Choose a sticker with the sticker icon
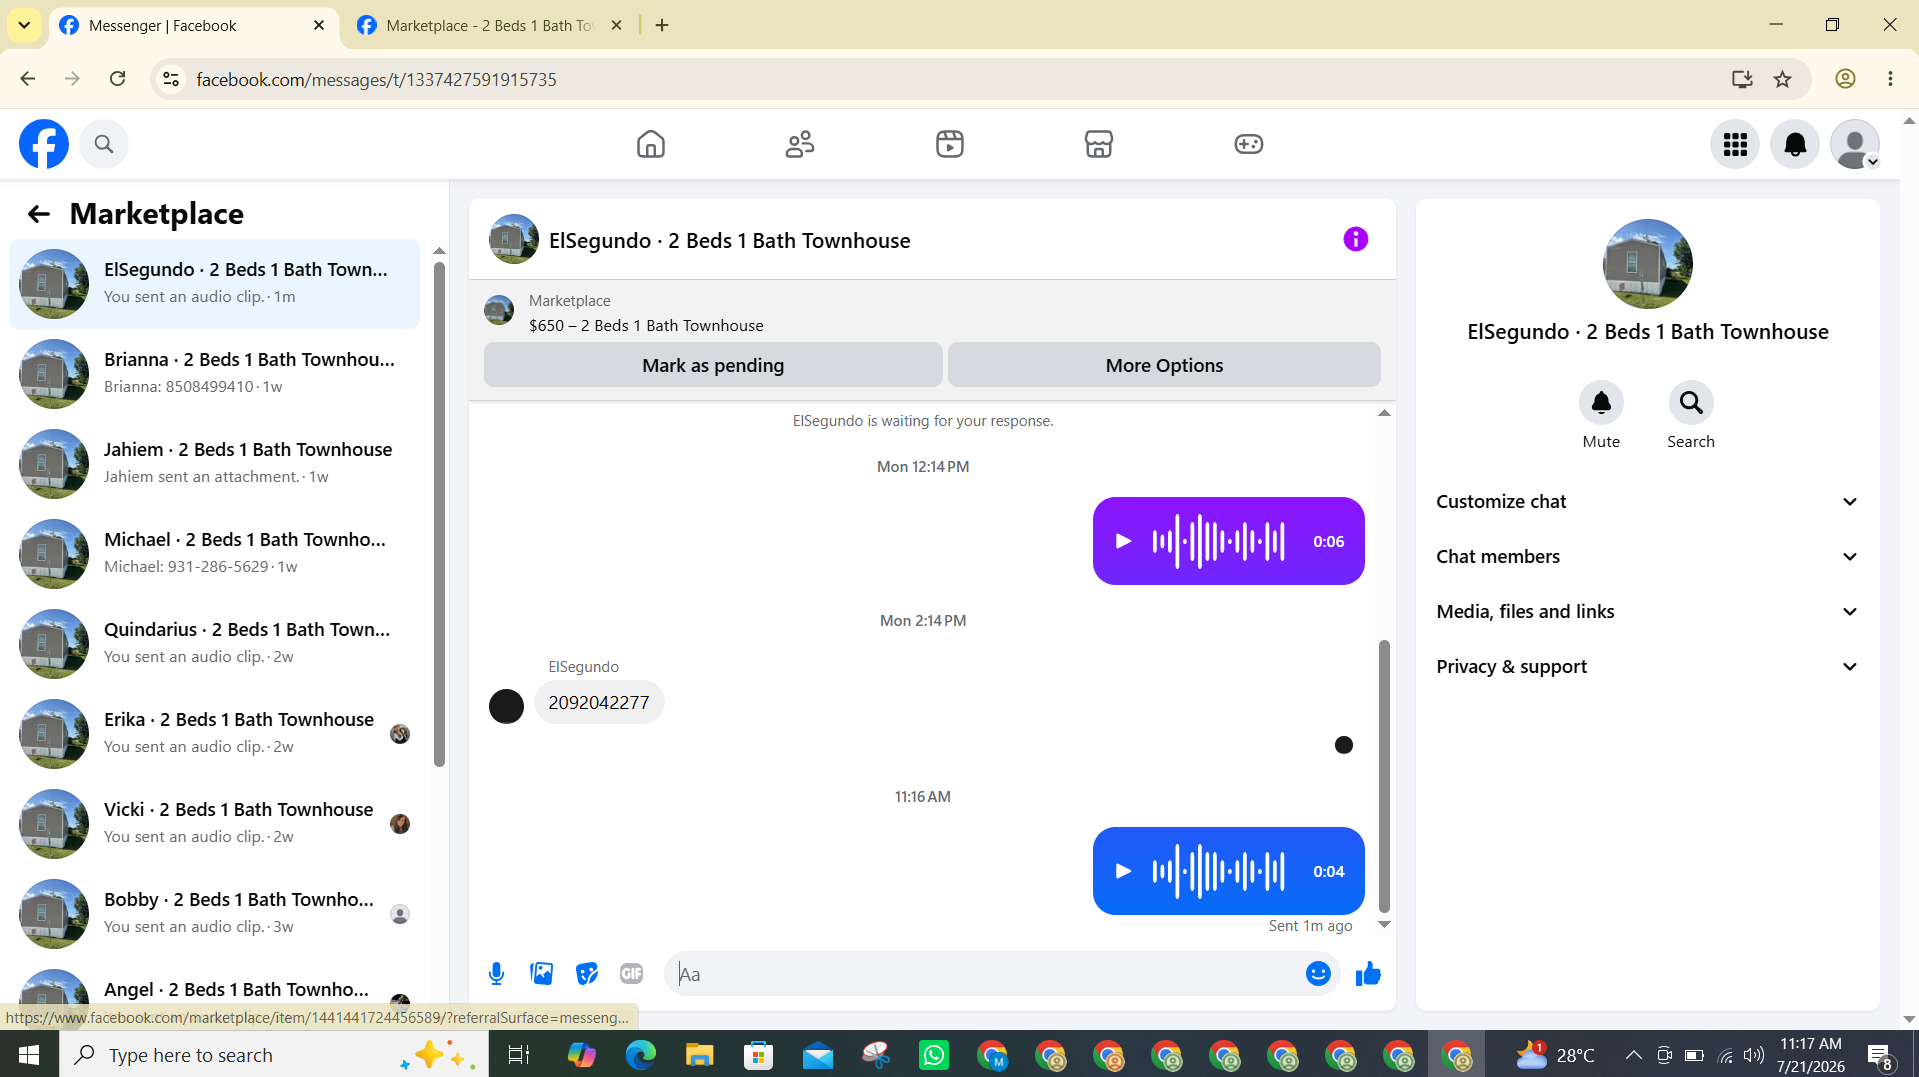Image resolution: width=1919 pixels, height=1077 pixels. point(586,974)
